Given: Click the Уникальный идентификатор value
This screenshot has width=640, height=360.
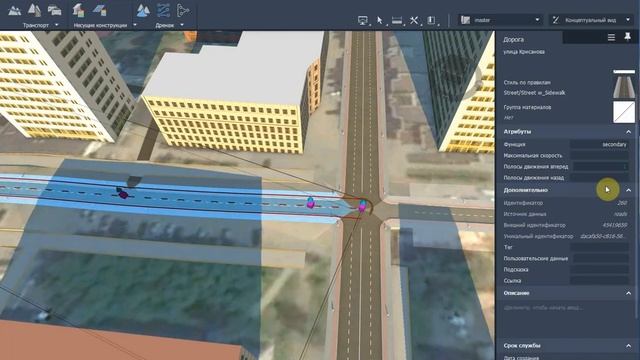Looking at the screenshot, I should point(603,236).
